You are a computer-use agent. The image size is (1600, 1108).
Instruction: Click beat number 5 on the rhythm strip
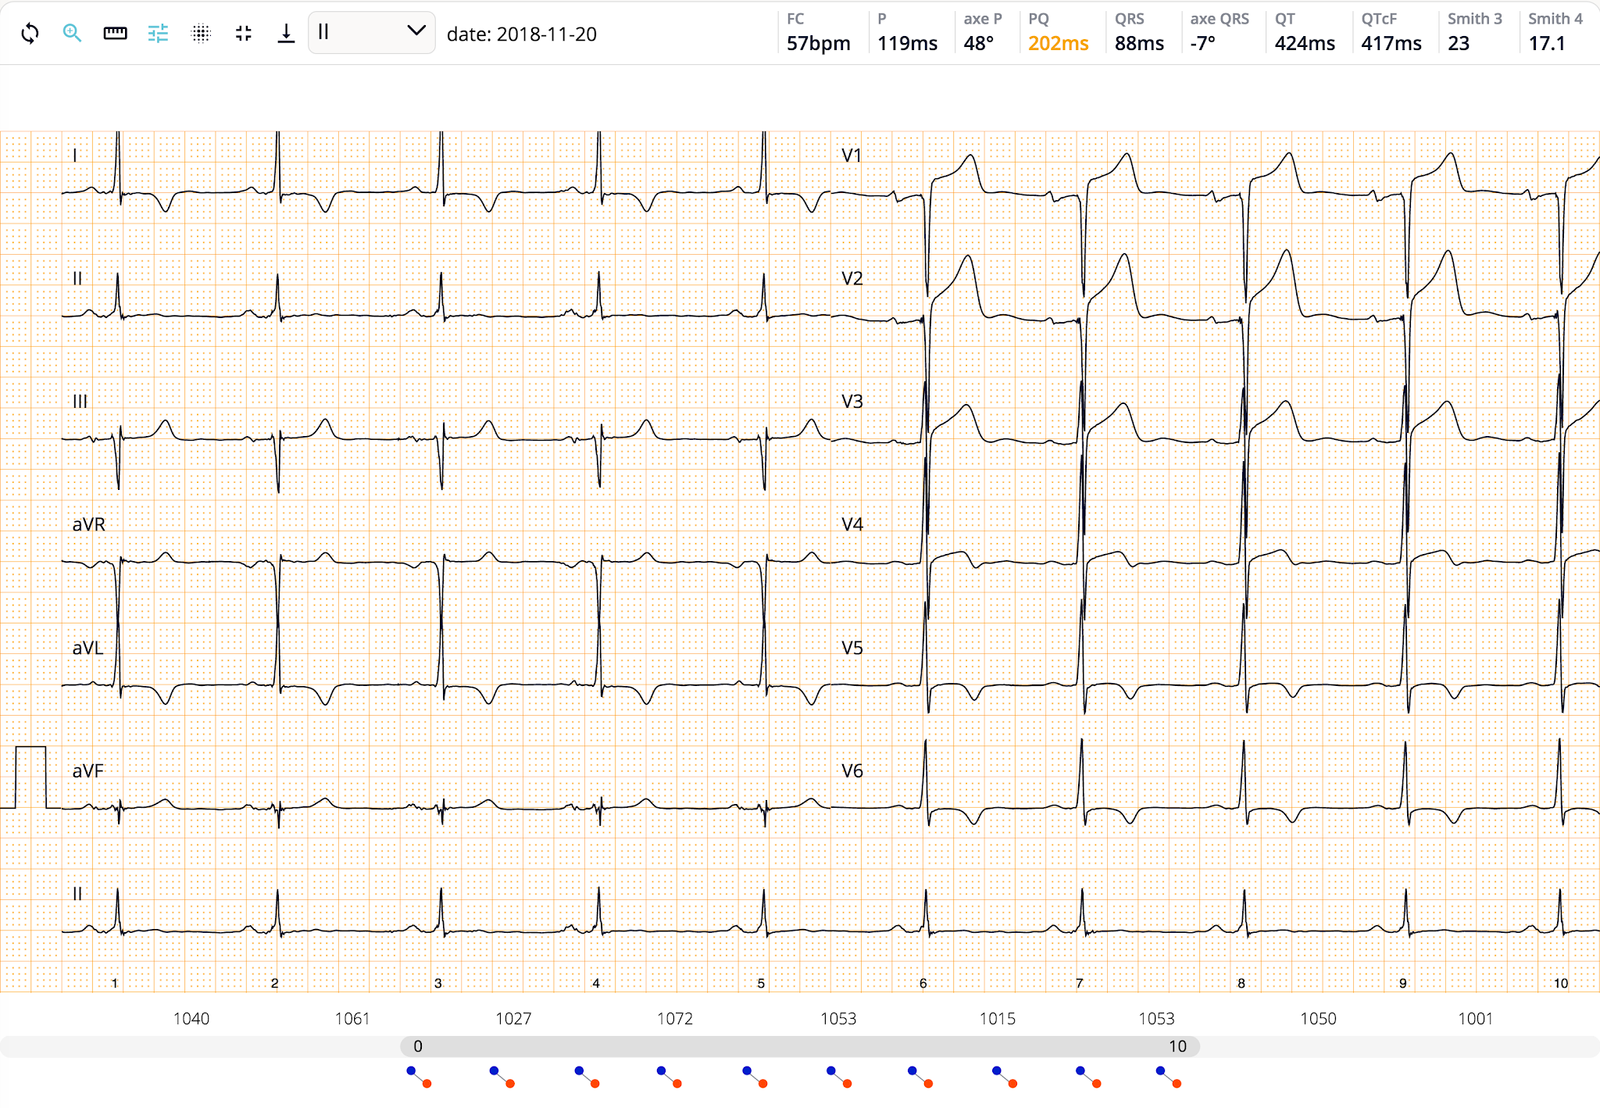pyautogui.click(x=761, y=983)
